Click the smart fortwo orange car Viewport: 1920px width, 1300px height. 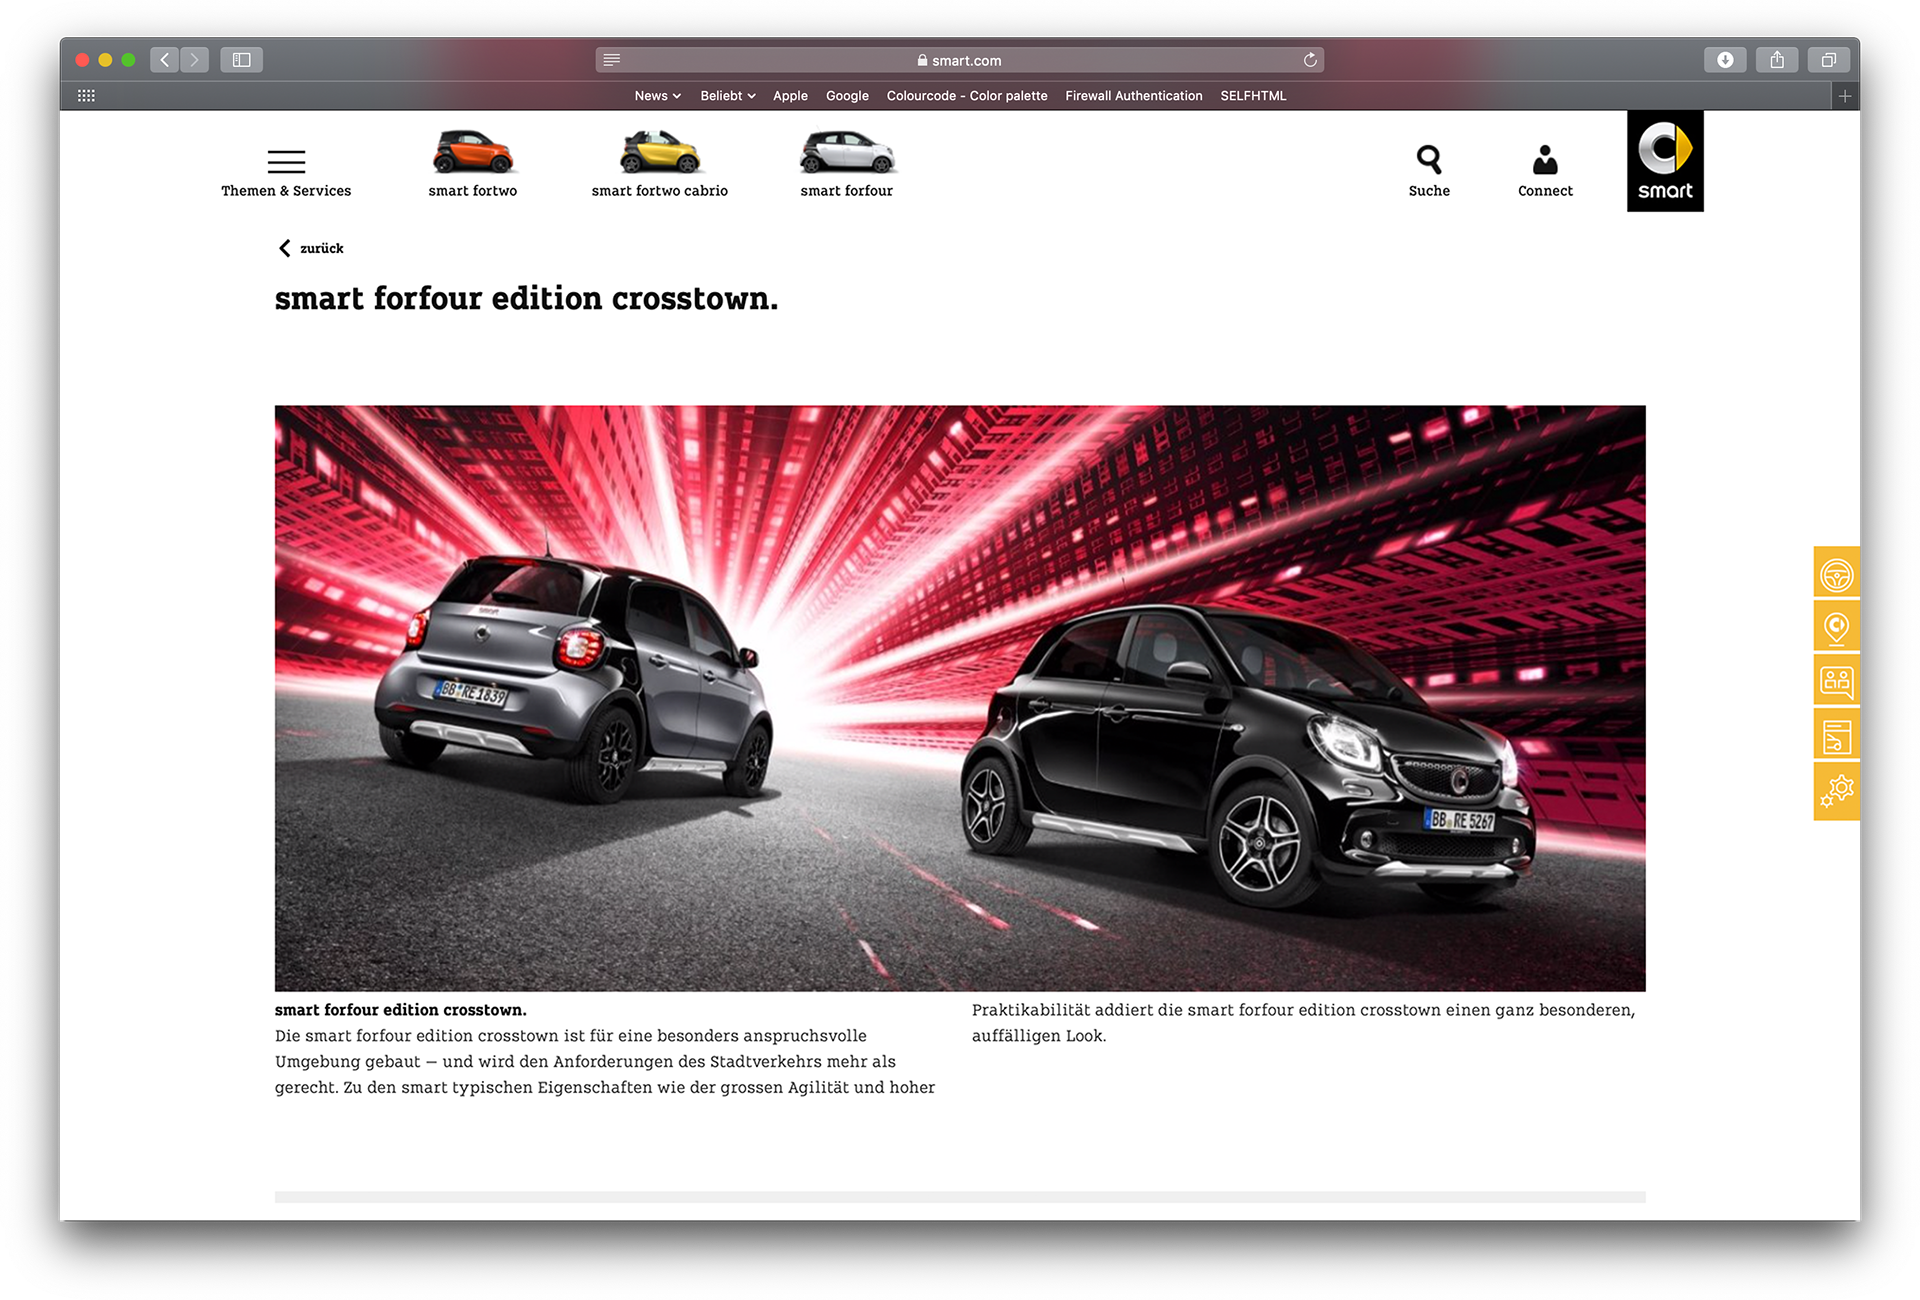tap(472, 153)
